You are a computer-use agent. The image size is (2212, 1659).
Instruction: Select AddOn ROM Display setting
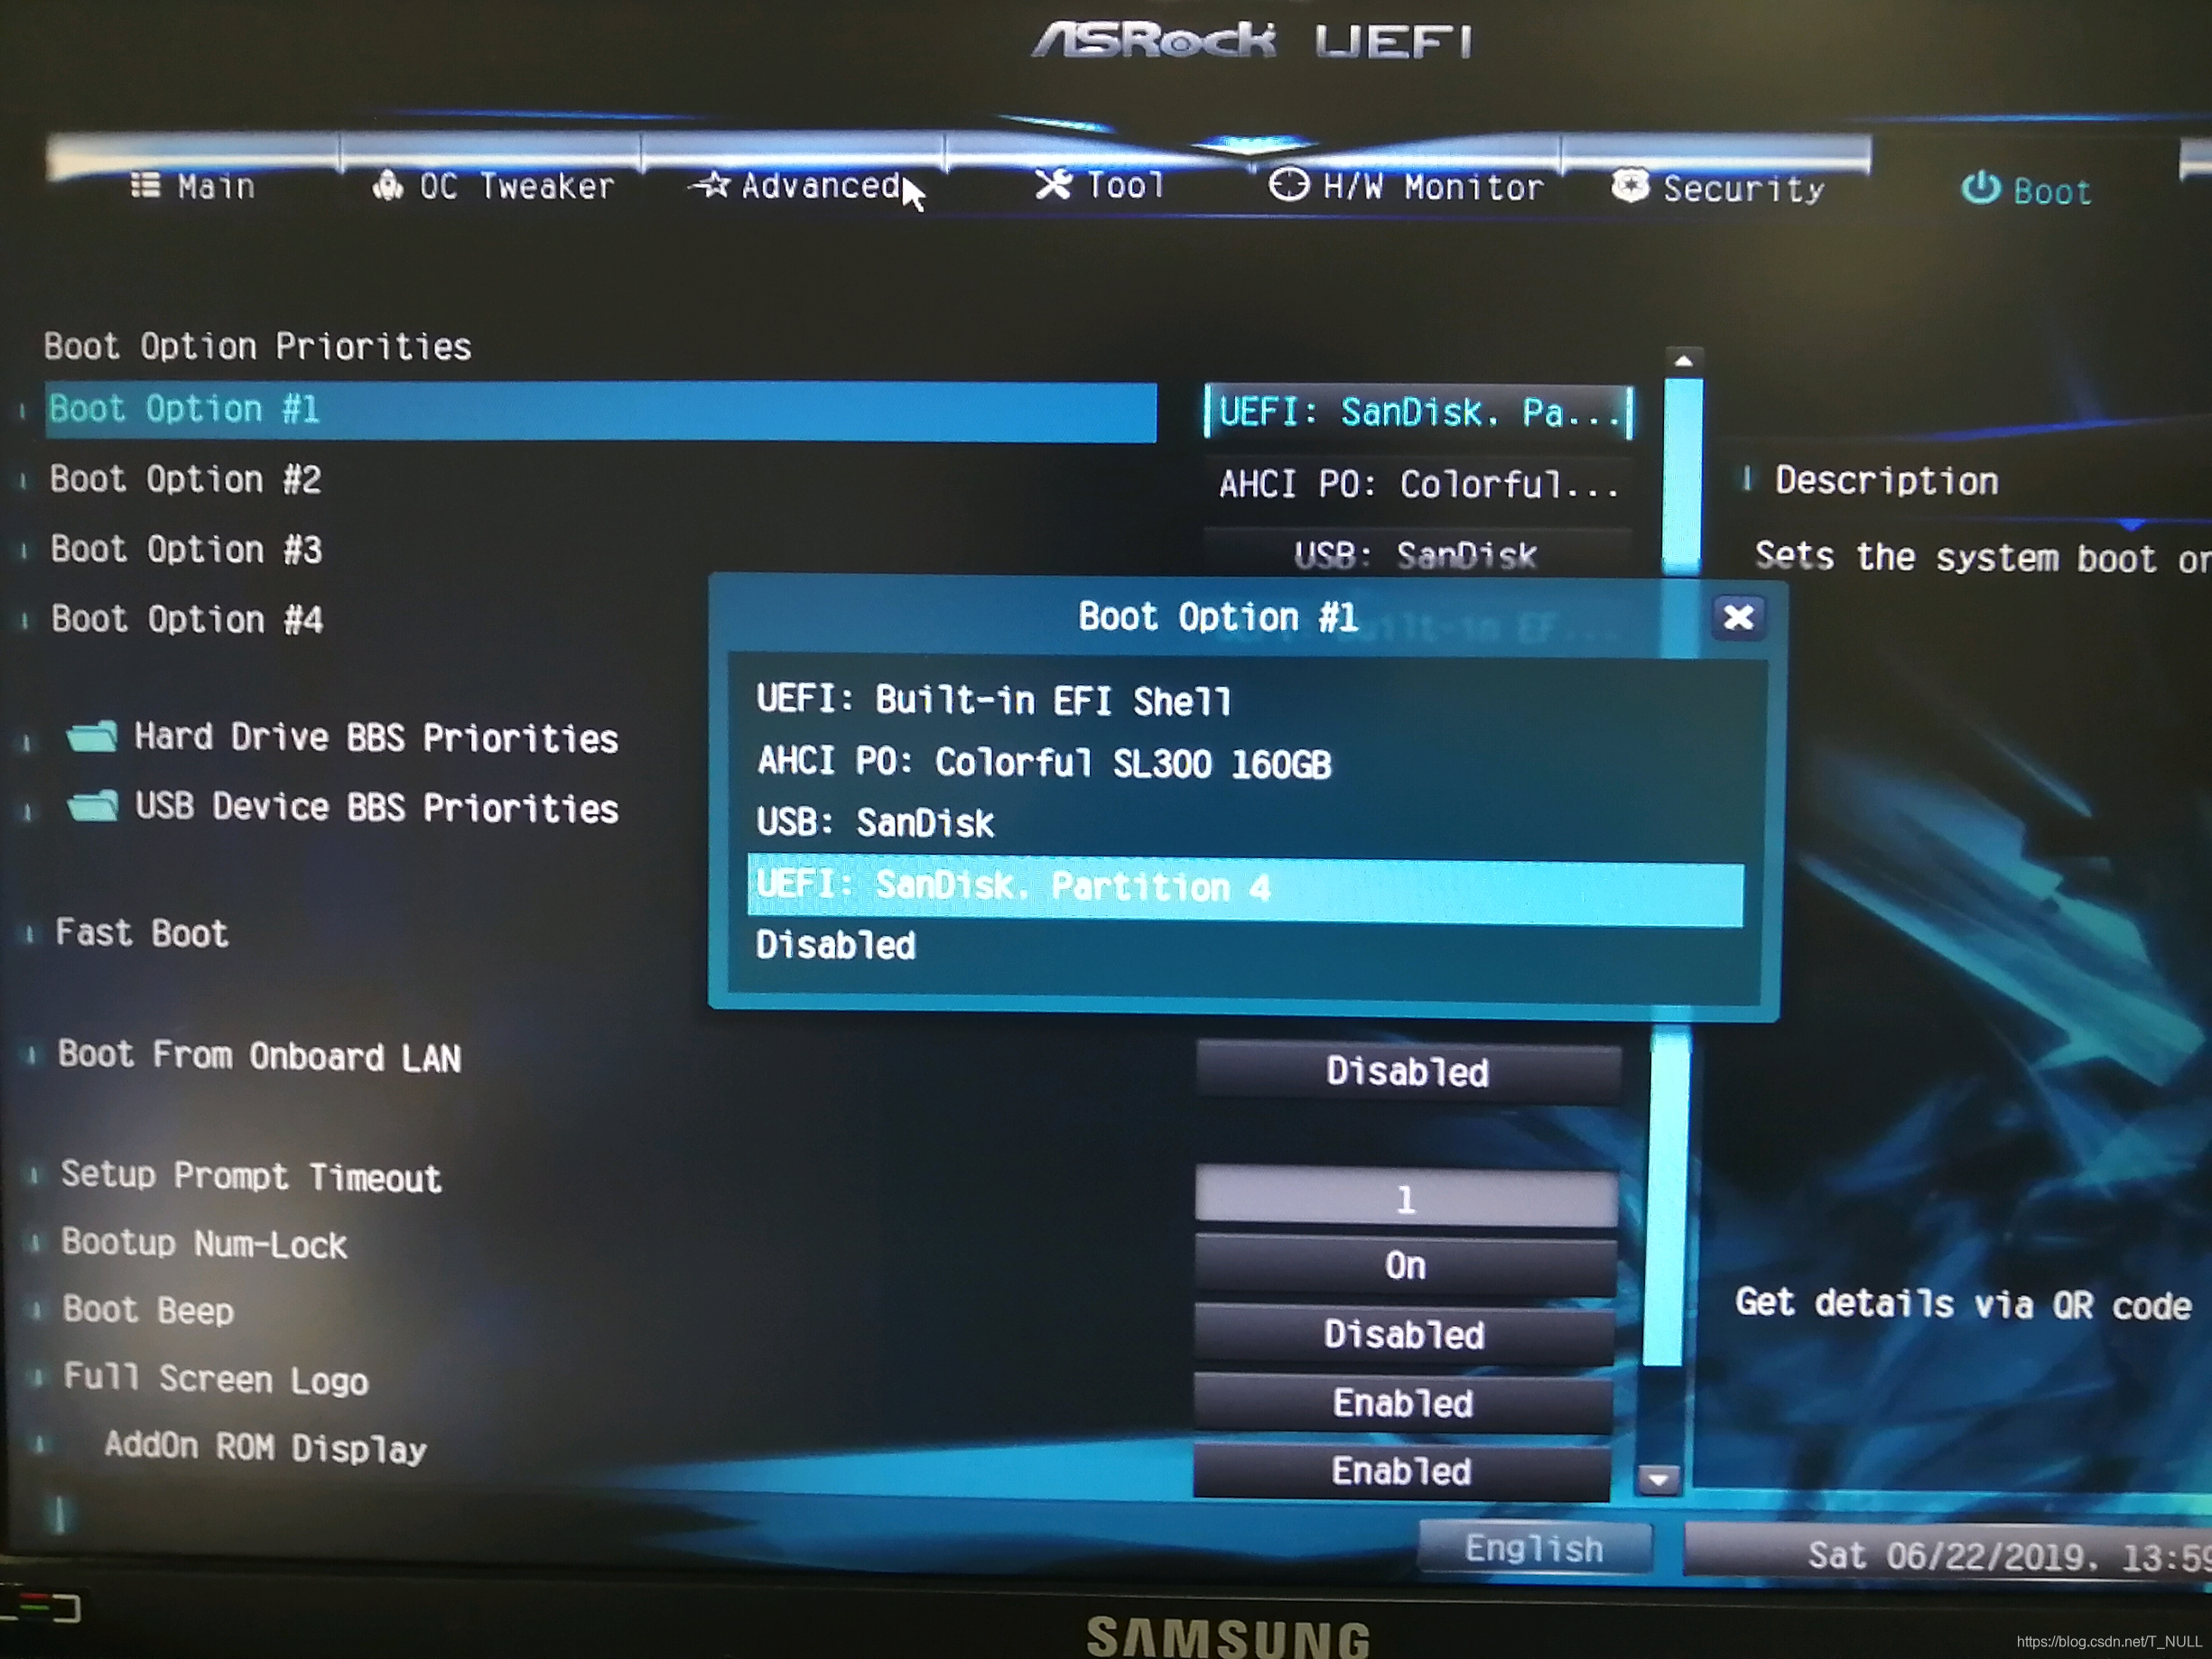click(265, 1447)
